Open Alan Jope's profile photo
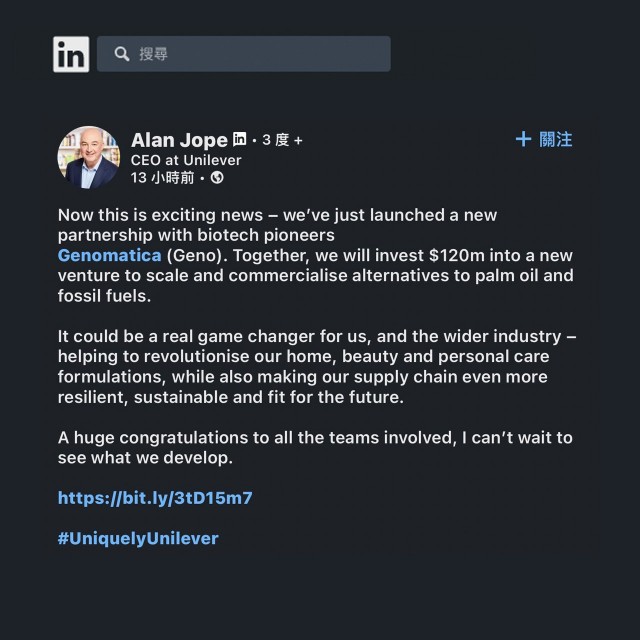 coord(88,157)
